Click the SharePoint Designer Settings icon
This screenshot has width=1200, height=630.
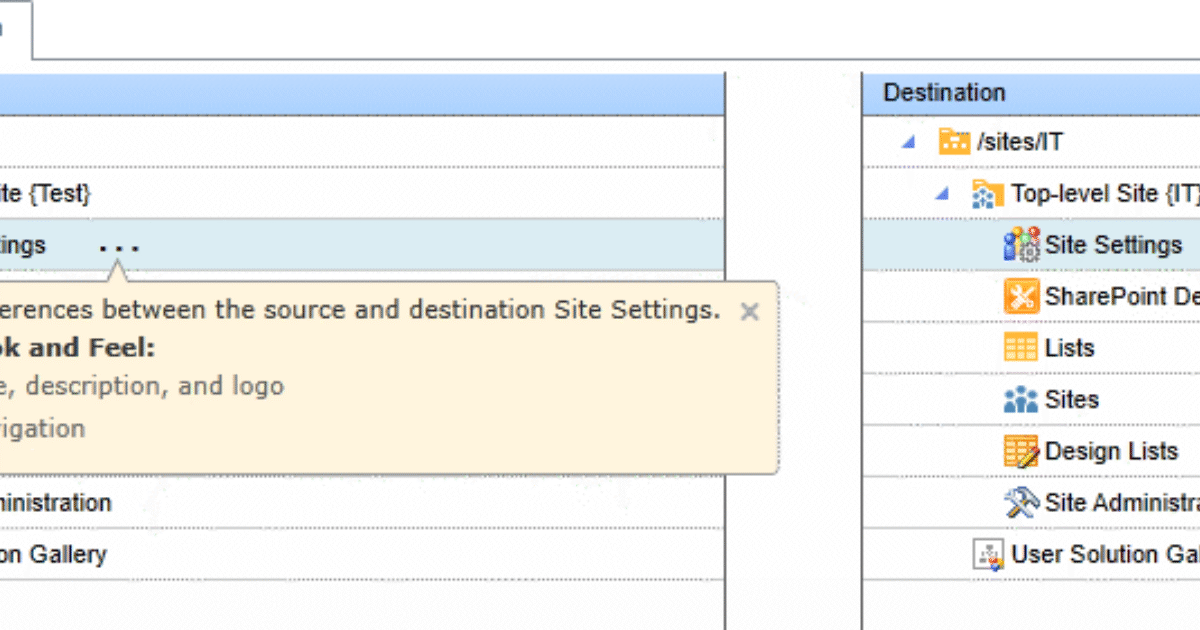coord(1021,296)
